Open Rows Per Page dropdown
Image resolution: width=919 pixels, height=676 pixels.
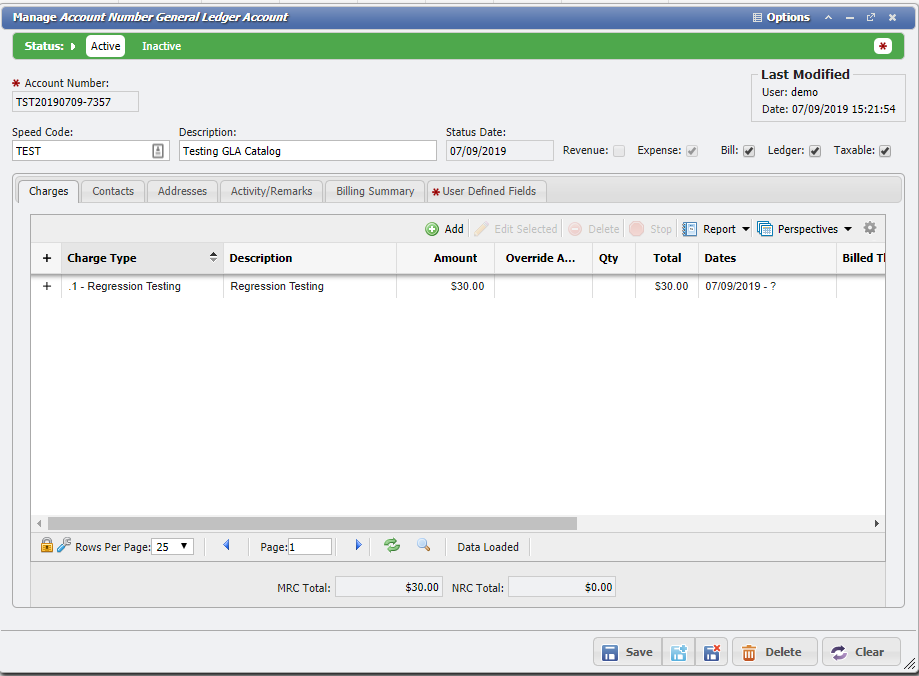point(173,547)
